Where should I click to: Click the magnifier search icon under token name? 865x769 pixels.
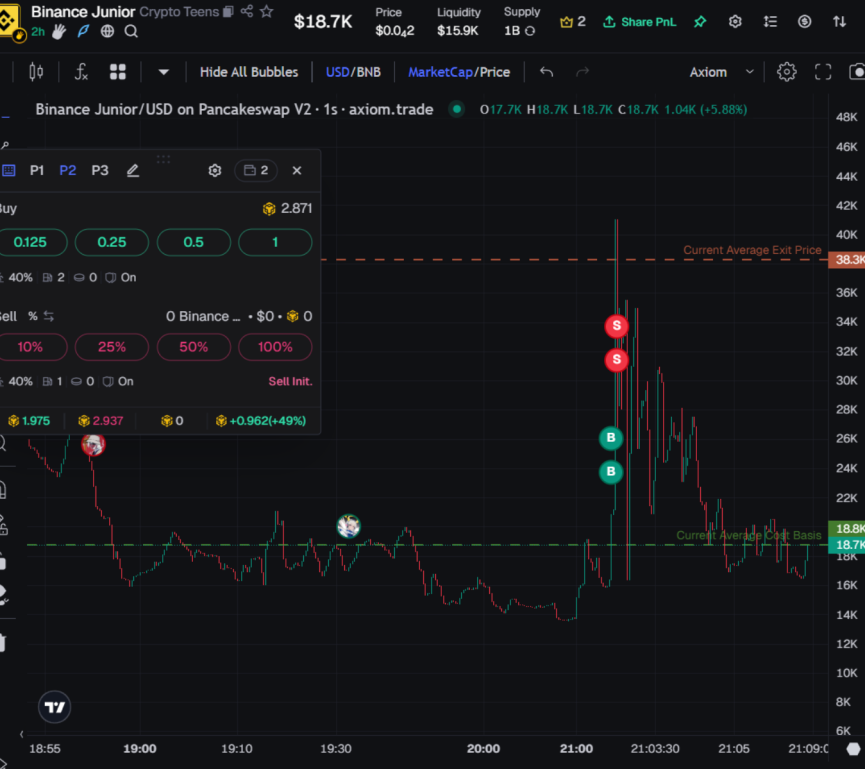pos(131,31)
